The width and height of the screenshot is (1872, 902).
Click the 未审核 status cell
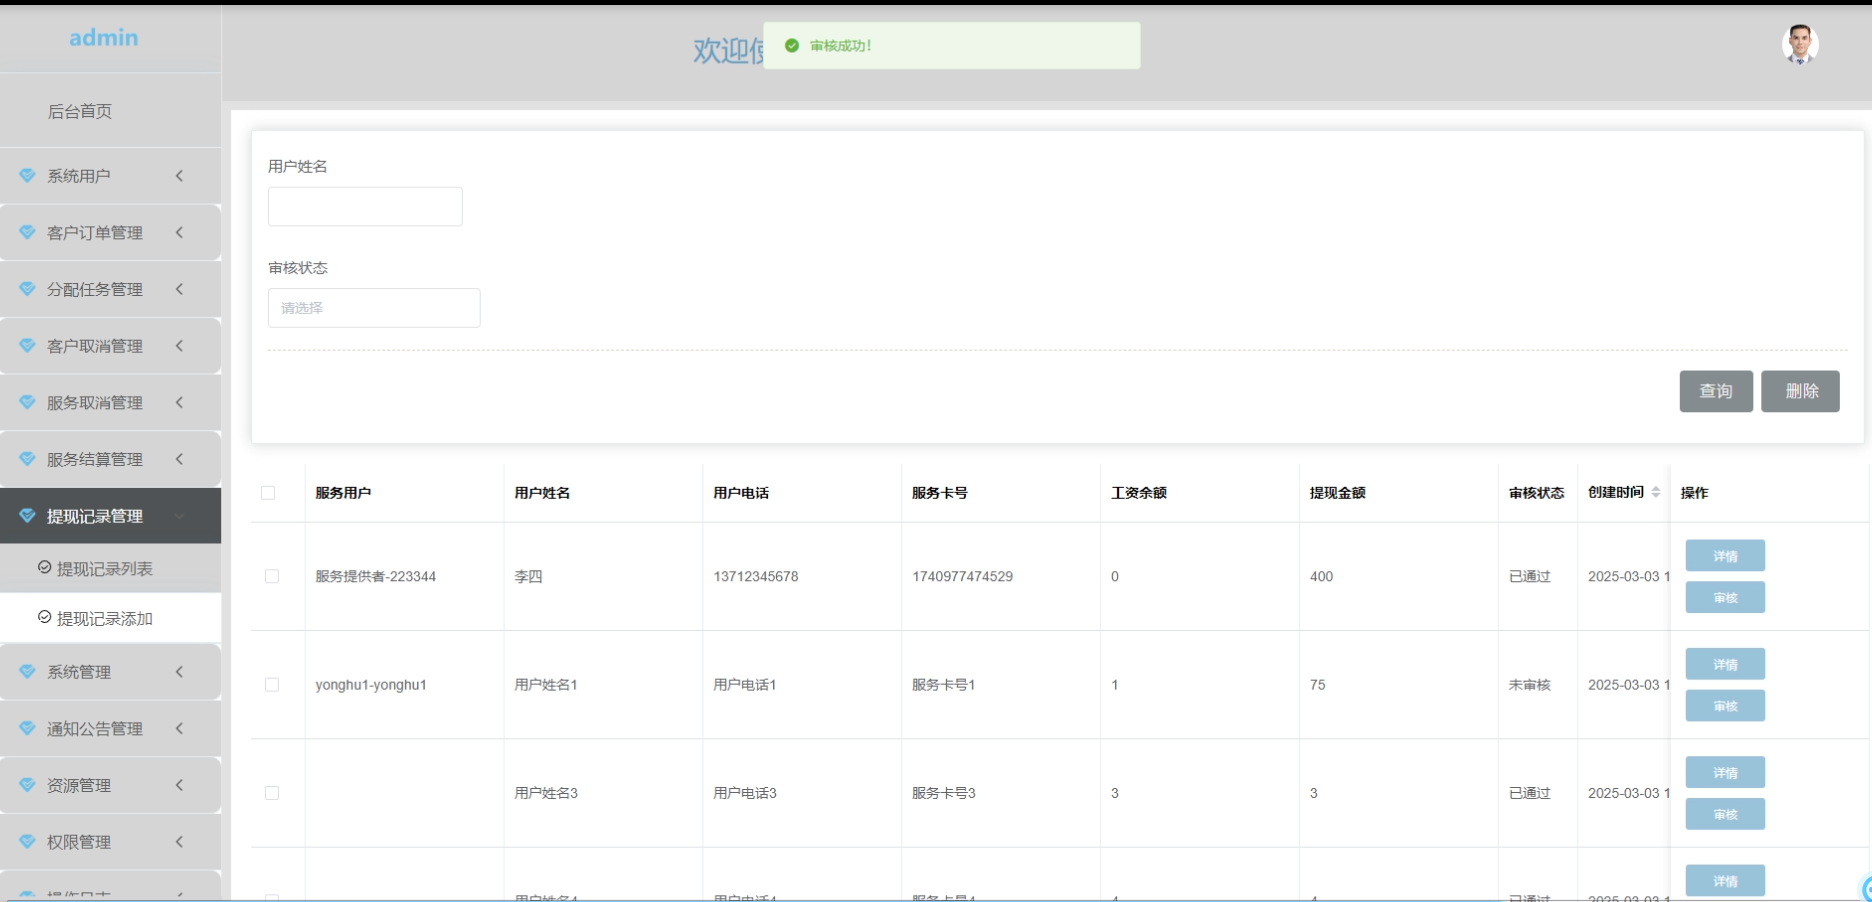coord(1530,685)
